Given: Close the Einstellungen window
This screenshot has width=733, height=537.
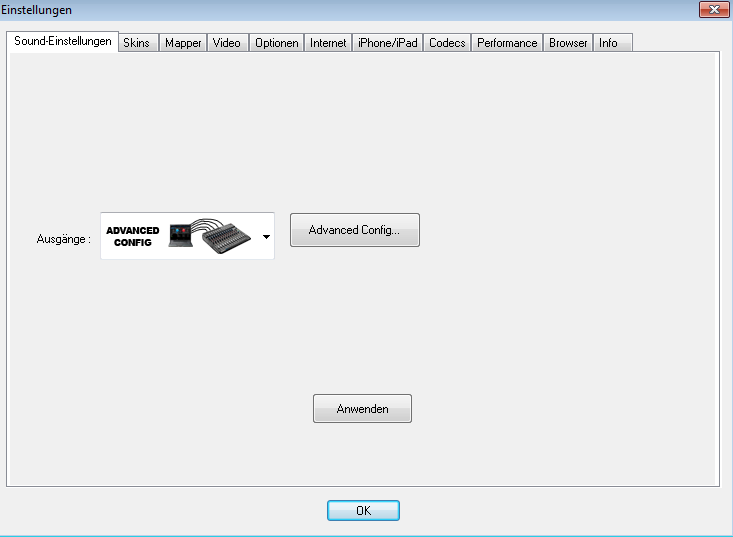Looking at the screenshot, I should point(713,9).
